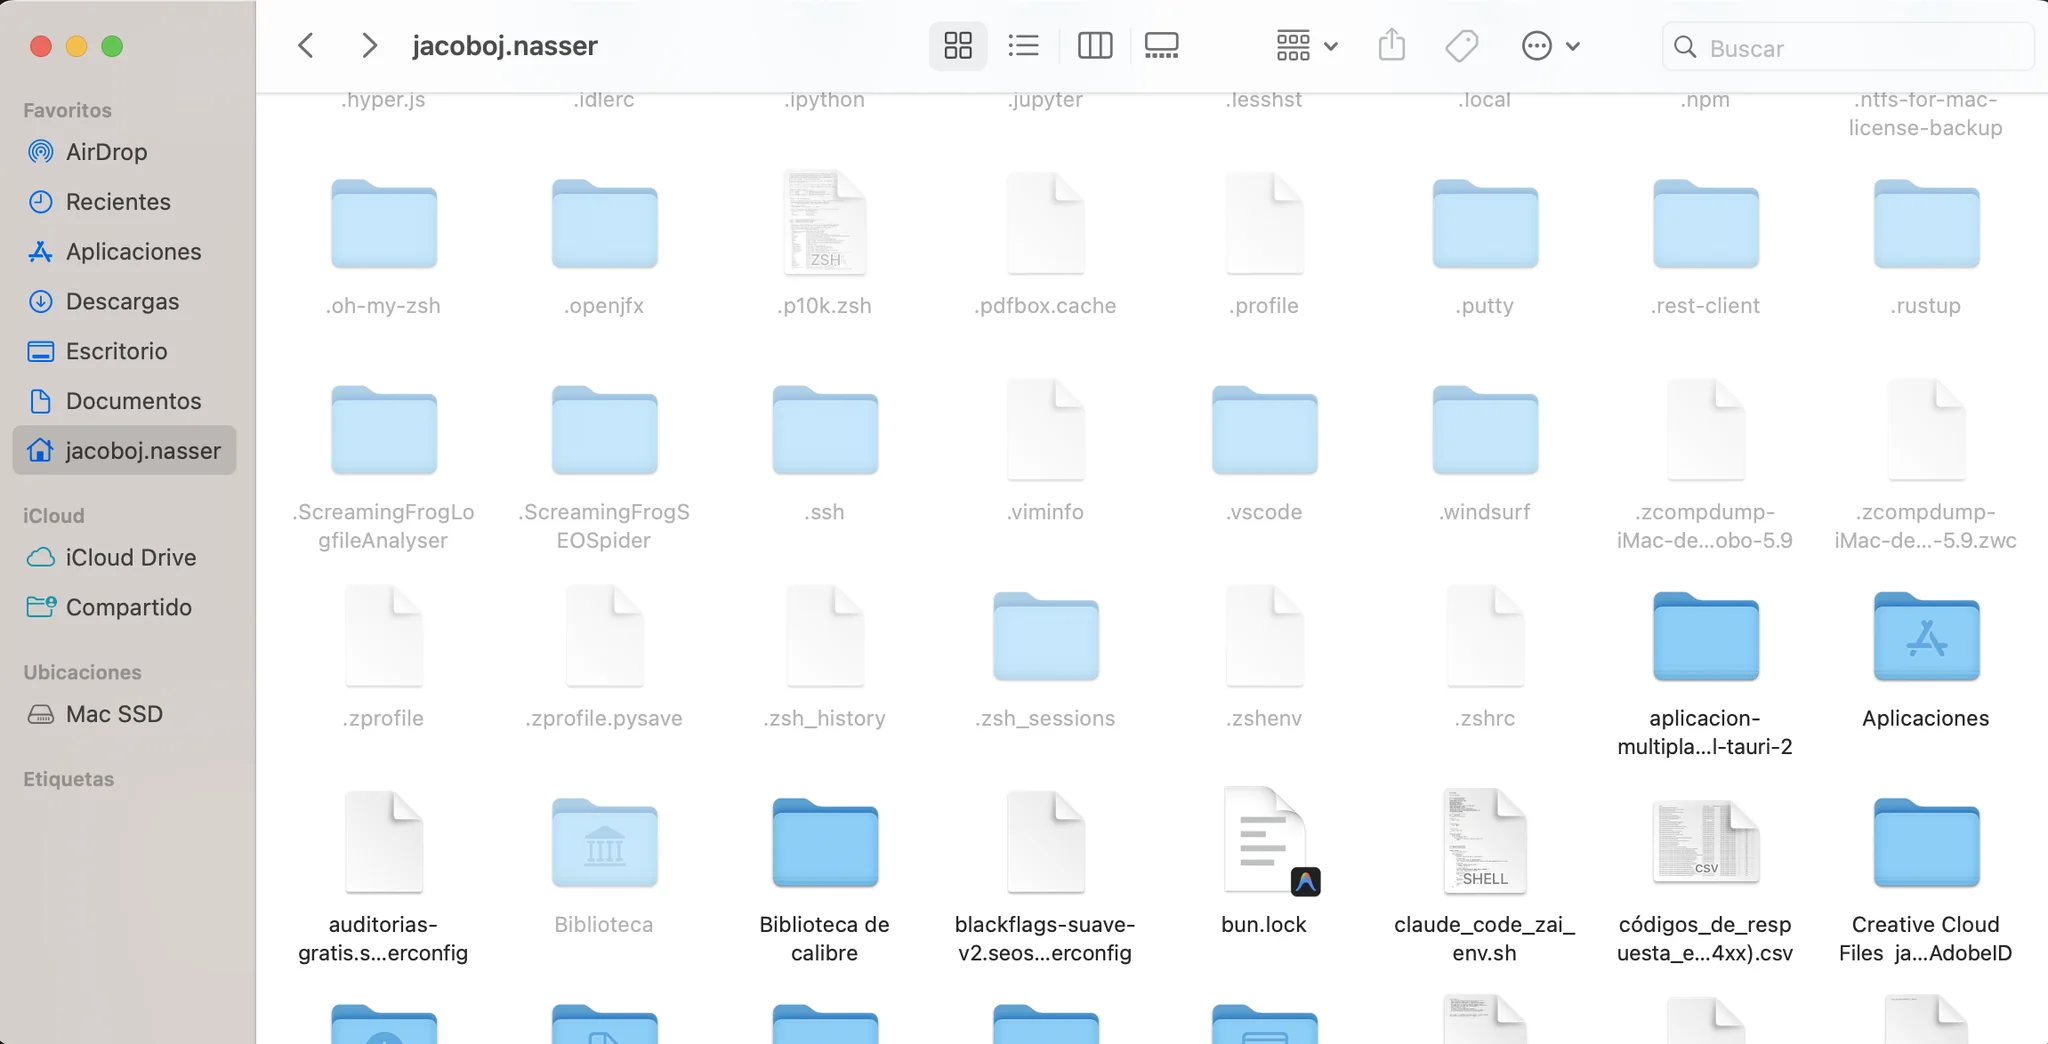Image resolution: width=2048 pixels, height=1044 pixels.
Task: Select the .zsh_history file icon
Action: pos(825,636)
